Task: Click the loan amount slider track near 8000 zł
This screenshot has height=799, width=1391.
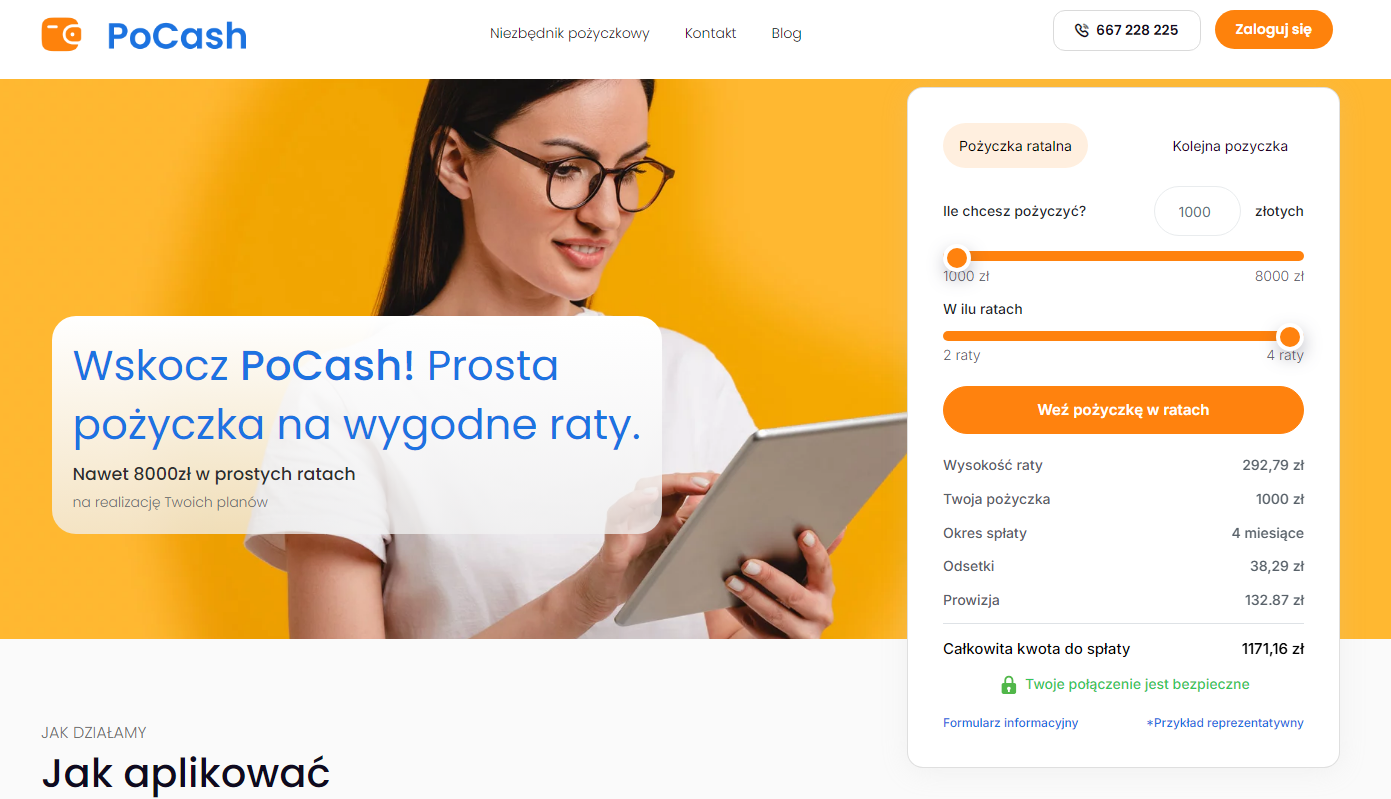Action: pyautogui.click(x=1280, y=256)
